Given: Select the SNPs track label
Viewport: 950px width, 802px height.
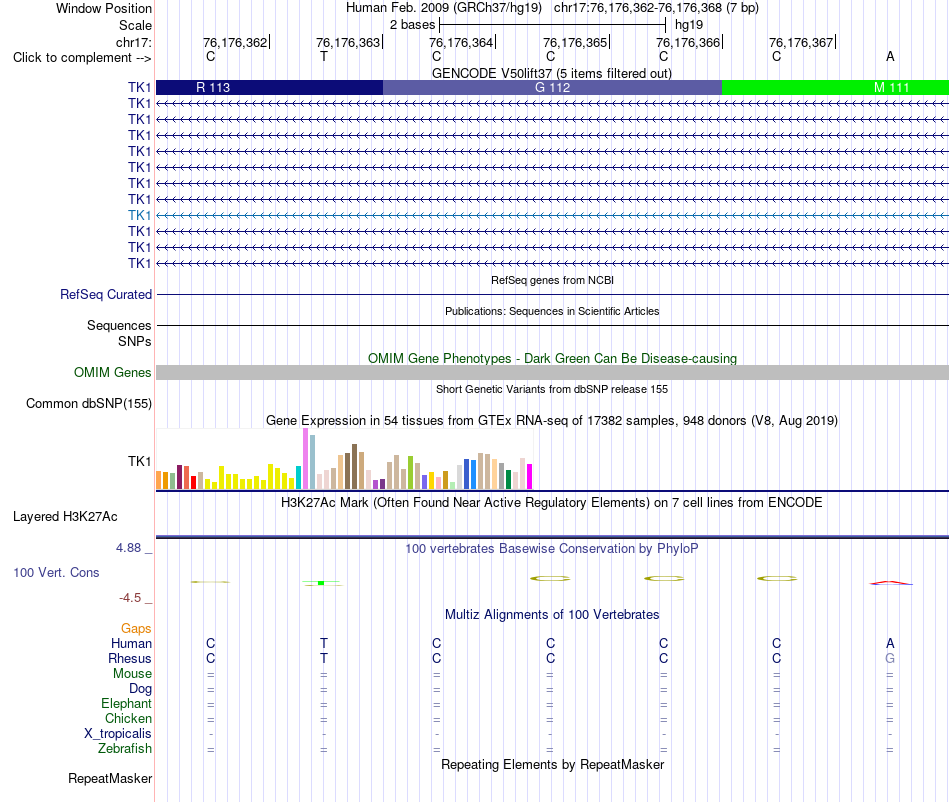Looking at the screenshot, I should click(x=135, y=341).
